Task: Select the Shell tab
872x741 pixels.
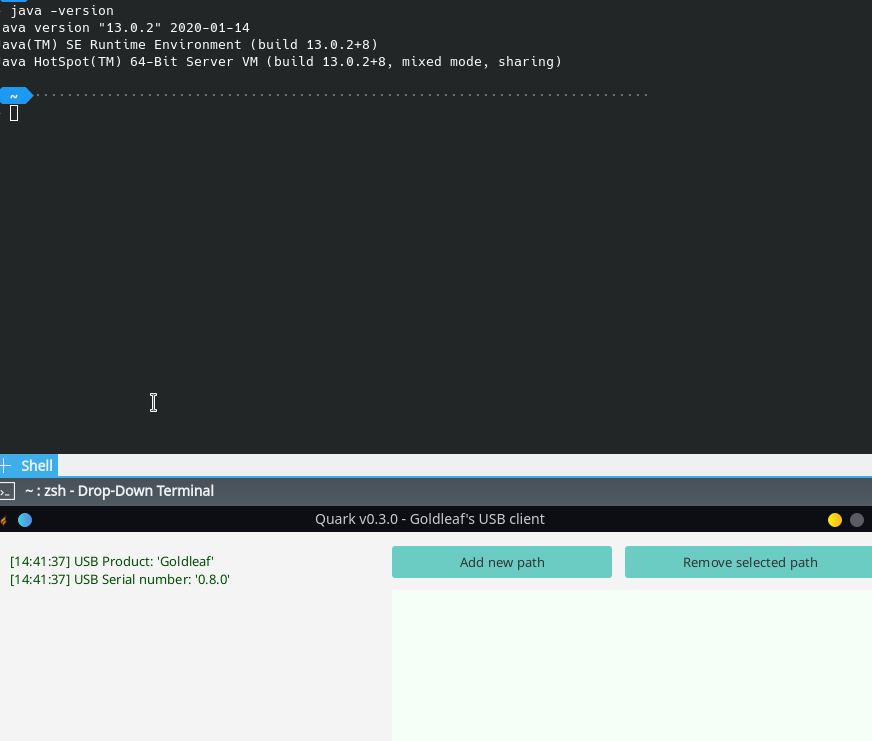Action: pyautogui.click(x=37, y=465)
